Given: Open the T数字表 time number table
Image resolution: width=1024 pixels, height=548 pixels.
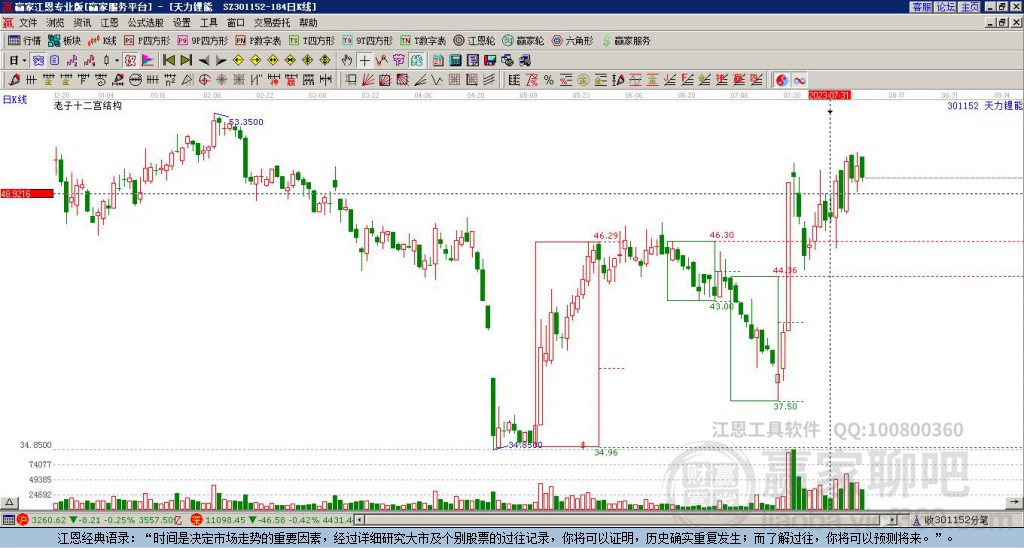Looking at the screenshot, I should (x=423, y=40).
